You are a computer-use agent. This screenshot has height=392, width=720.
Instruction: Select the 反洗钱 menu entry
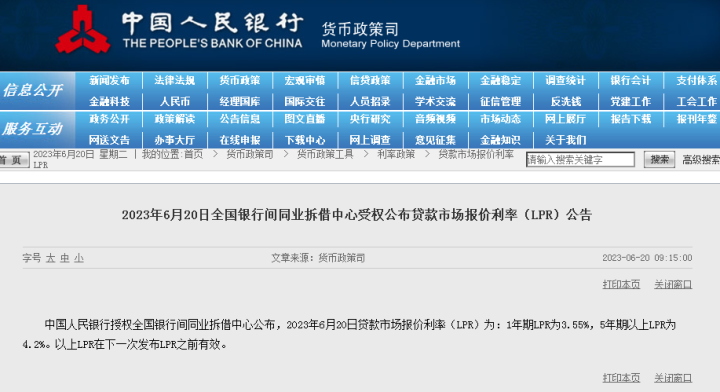click(566, 101)
